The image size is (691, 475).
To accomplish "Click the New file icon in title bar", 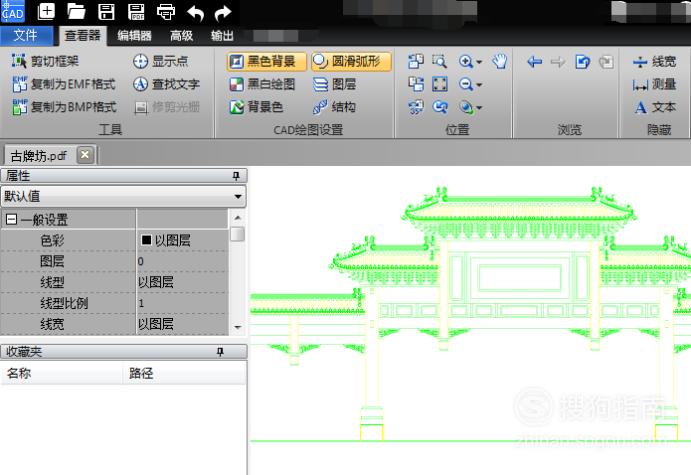I will [46, 11].
